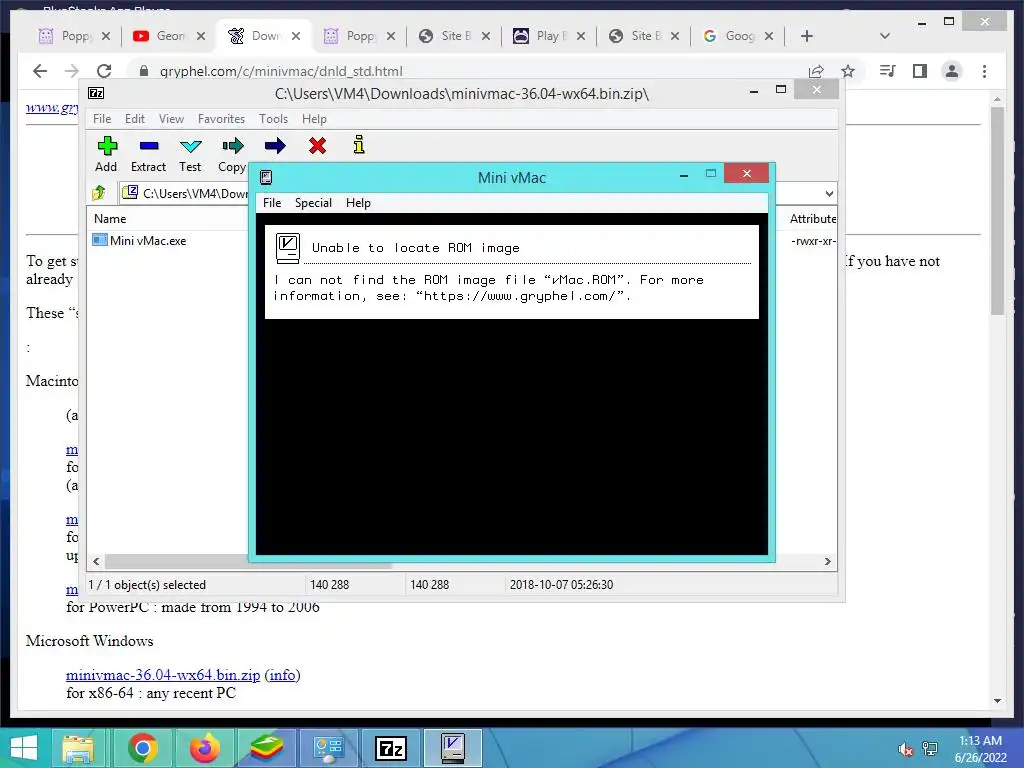
Task: Go forward in Chrome browser
Action: point(72,71)
